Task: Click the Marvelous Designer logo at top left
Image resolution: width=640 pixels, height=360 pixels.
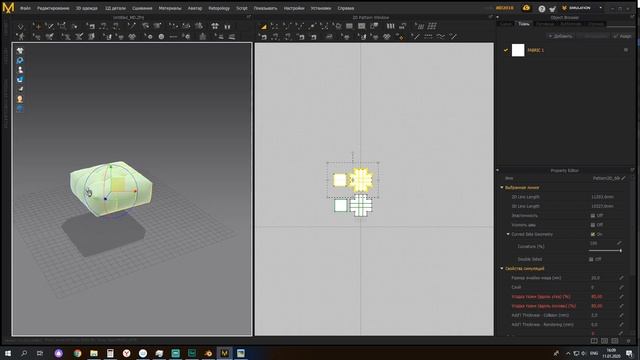Action: click(8, 8)
